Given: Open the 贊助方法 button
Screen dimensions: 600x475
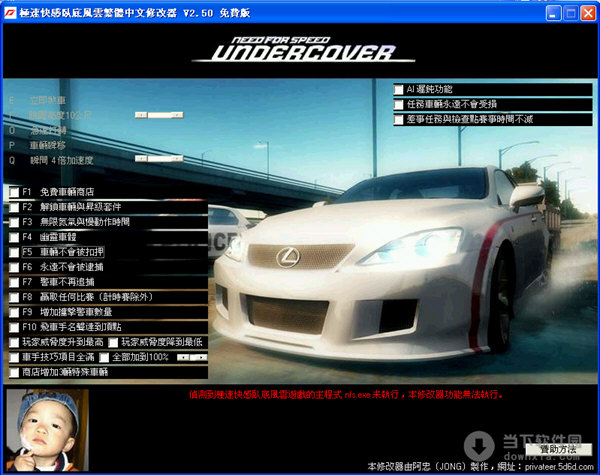Looking at the screenshot, I should point(558,449).
